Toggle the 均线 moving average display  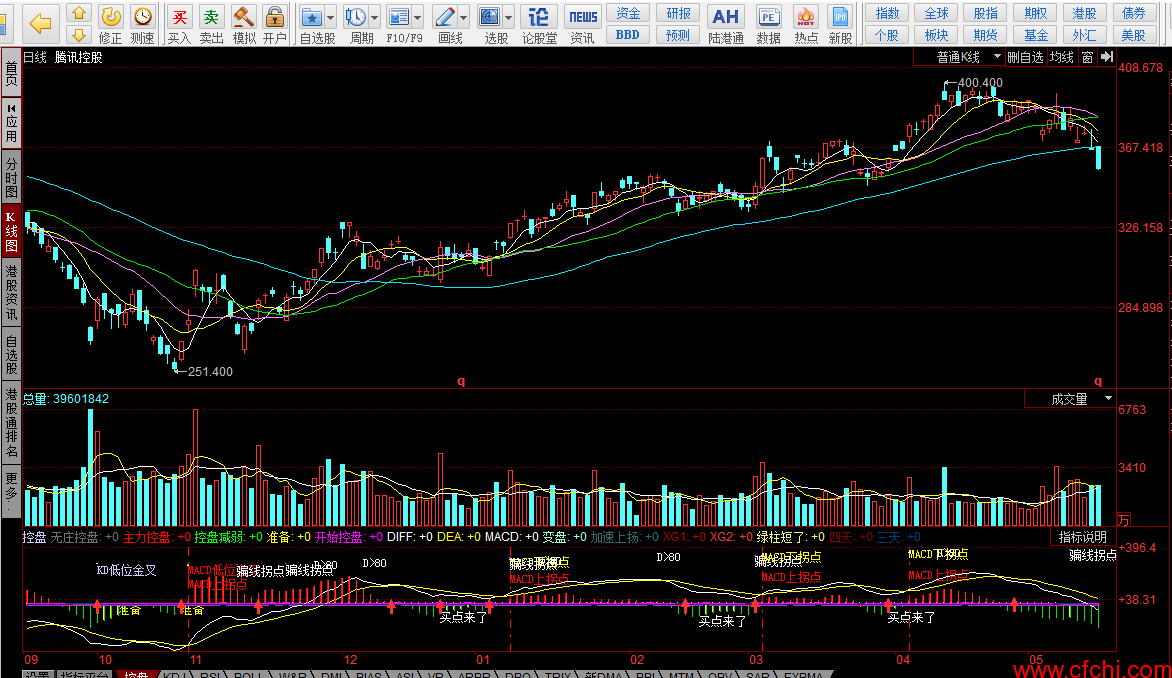coord(1060,58)
